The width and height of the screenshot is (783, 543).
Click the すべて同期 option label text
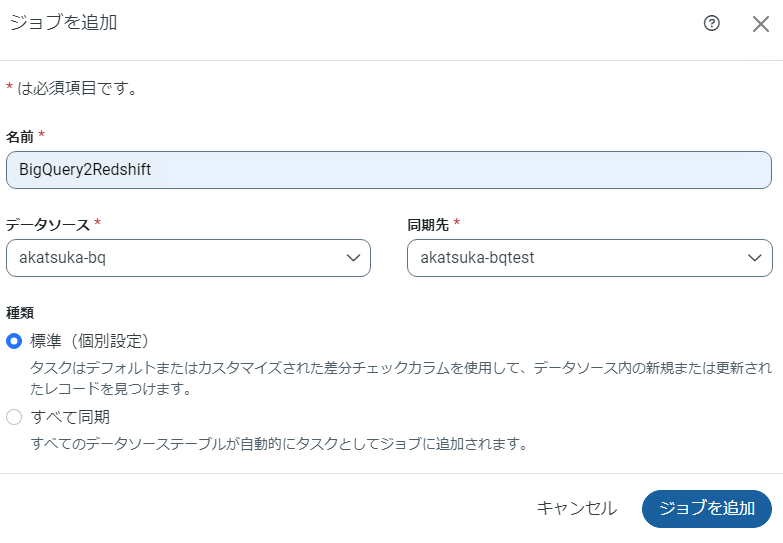point(70,417)
